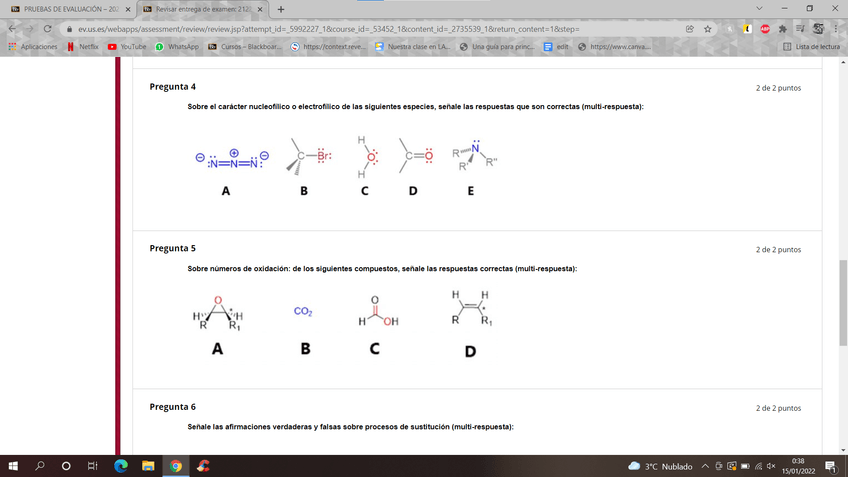Open Windows taskbar search
Screen dimensions: 848x477
pos(39,466)
